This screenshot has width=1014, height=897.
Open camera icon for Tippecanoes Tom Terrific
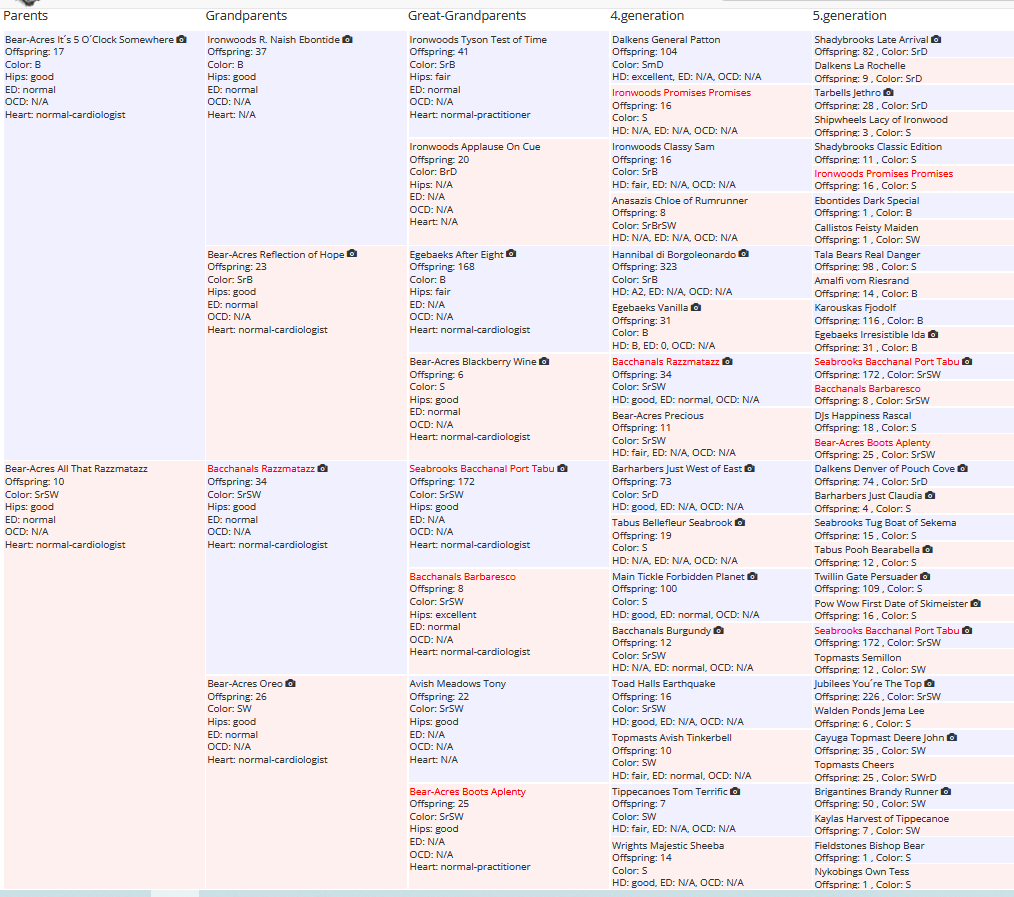pos(735,792)
